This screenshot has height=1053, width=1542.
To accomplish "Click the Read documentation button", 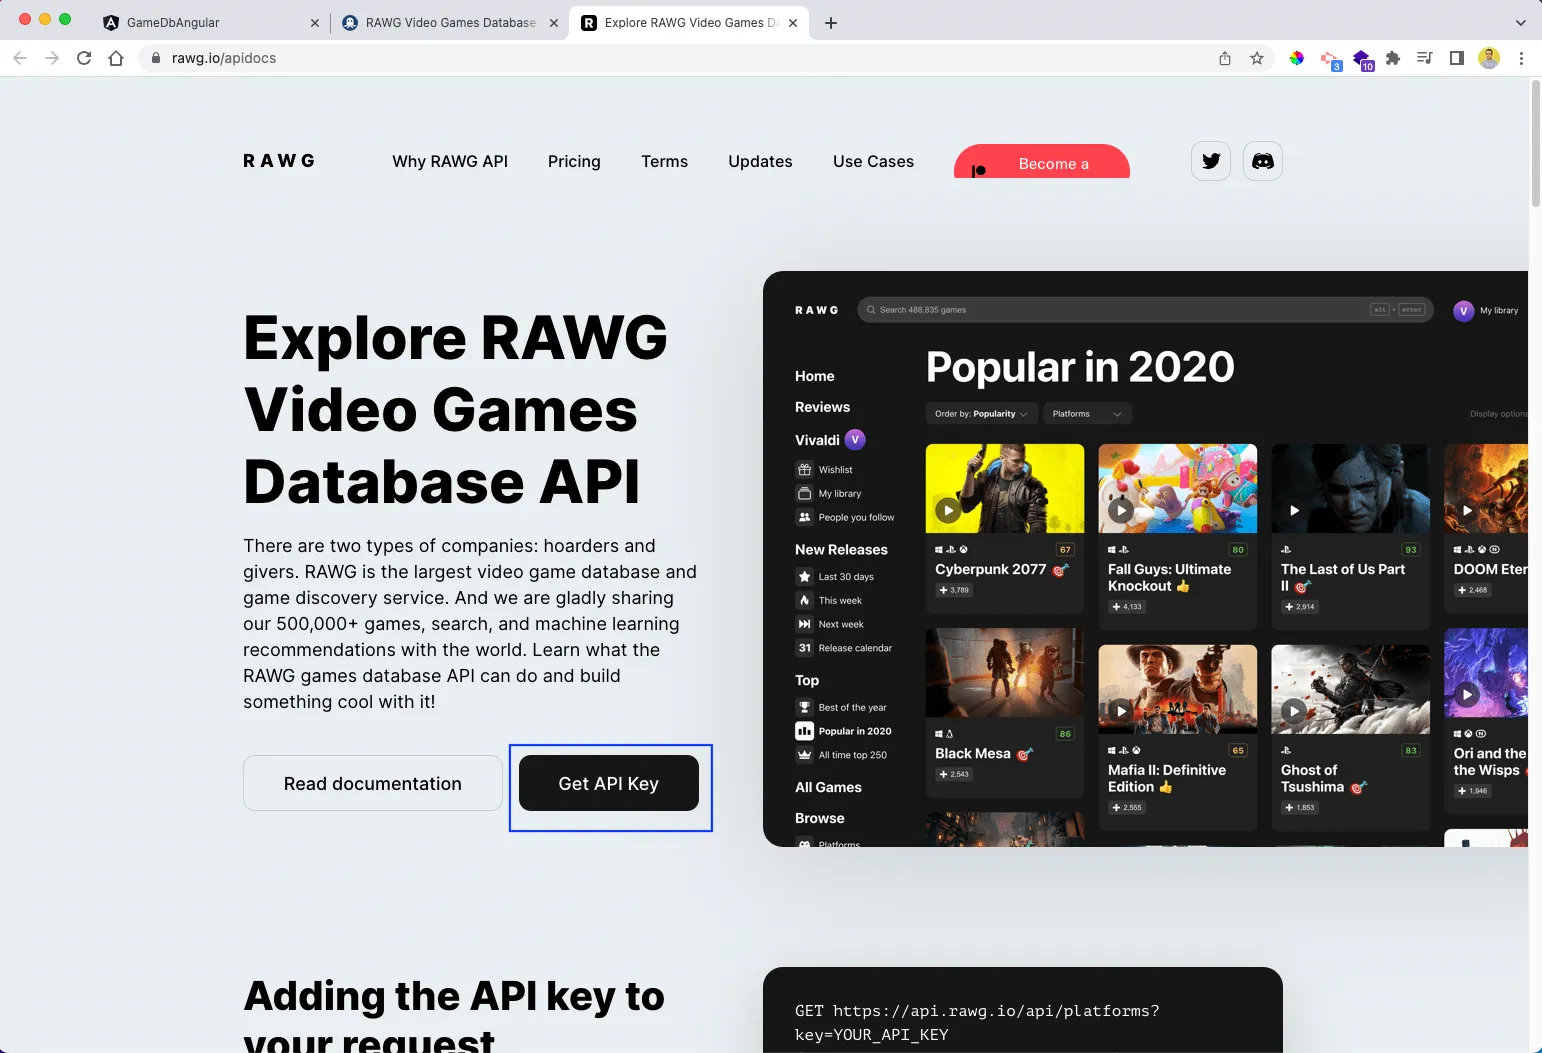I will tap(373, 783).
